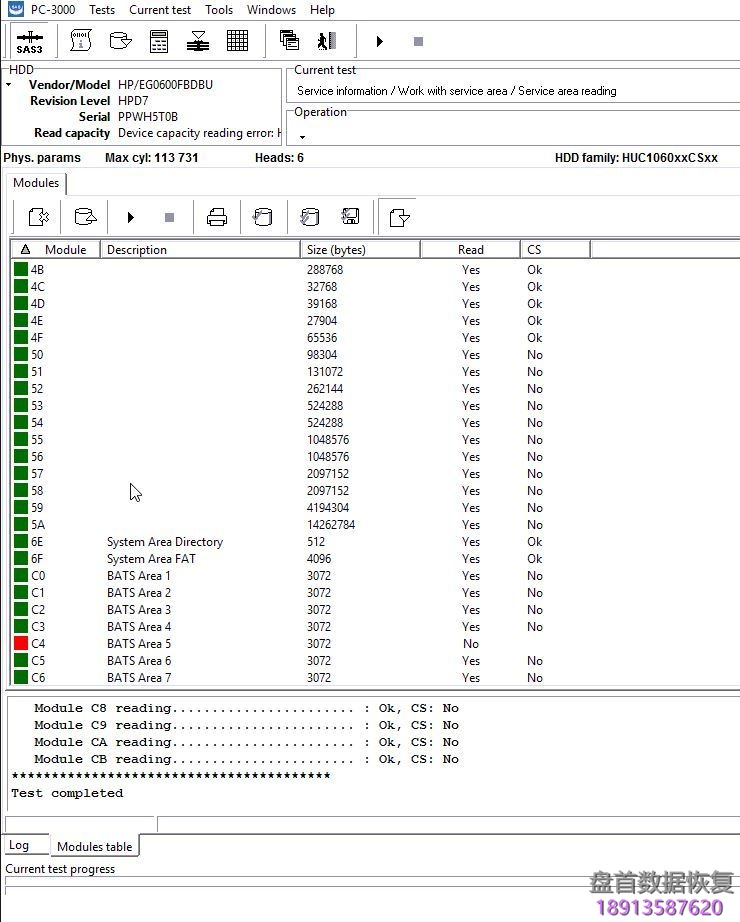Click the HDD family HUC1060xxCSxx label
Viewport: 740px width, 922px height.
tap(636, 158)
